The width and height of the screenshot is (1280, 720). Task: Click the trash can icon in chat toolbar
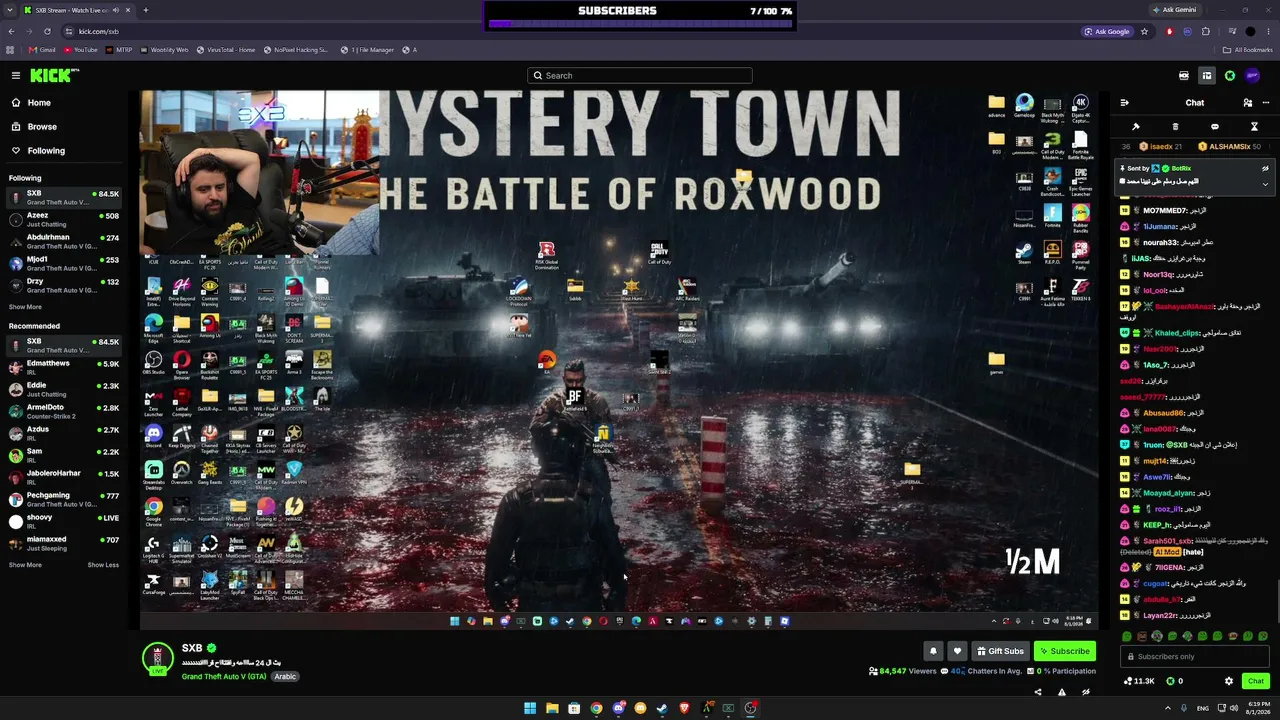[x=1175, y=127]
